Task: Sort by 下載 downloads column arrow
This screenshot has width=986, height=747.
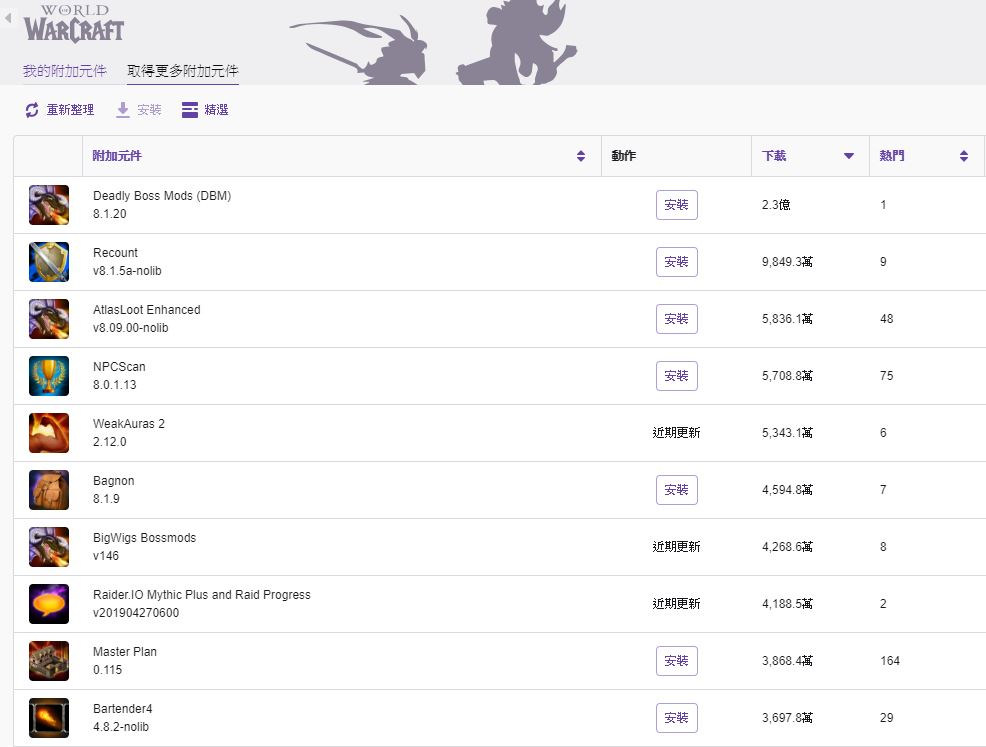Action: tap(849, 156)
